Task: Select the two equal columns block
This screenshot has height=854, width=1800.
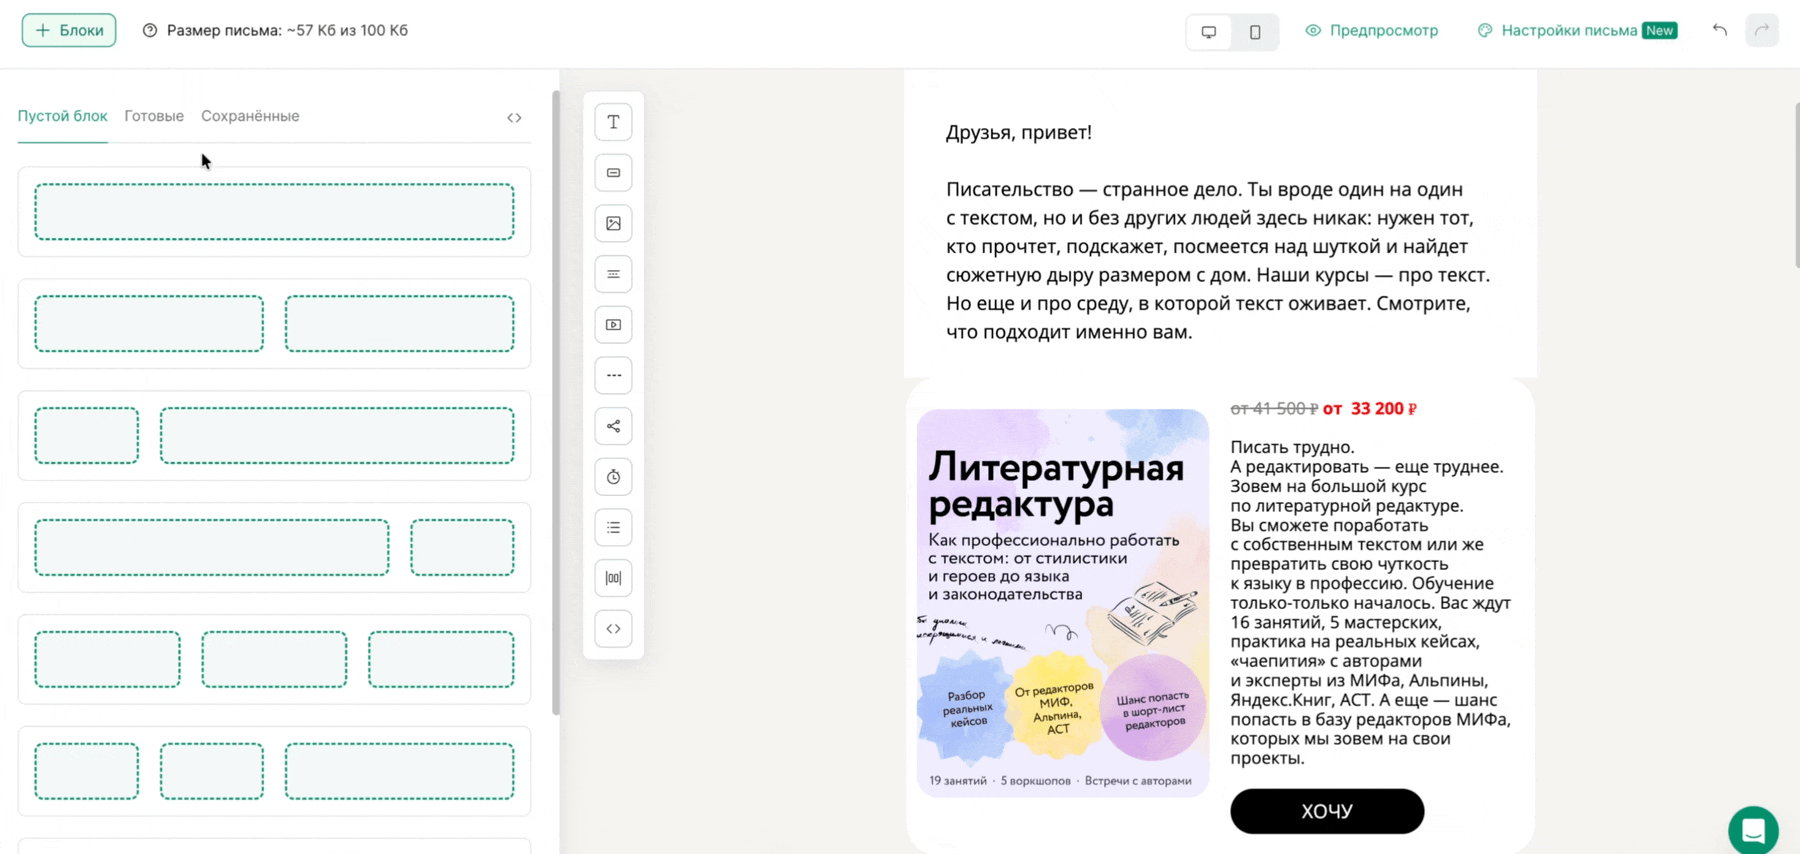Action: pyautogui.click(x=274, y=324)
